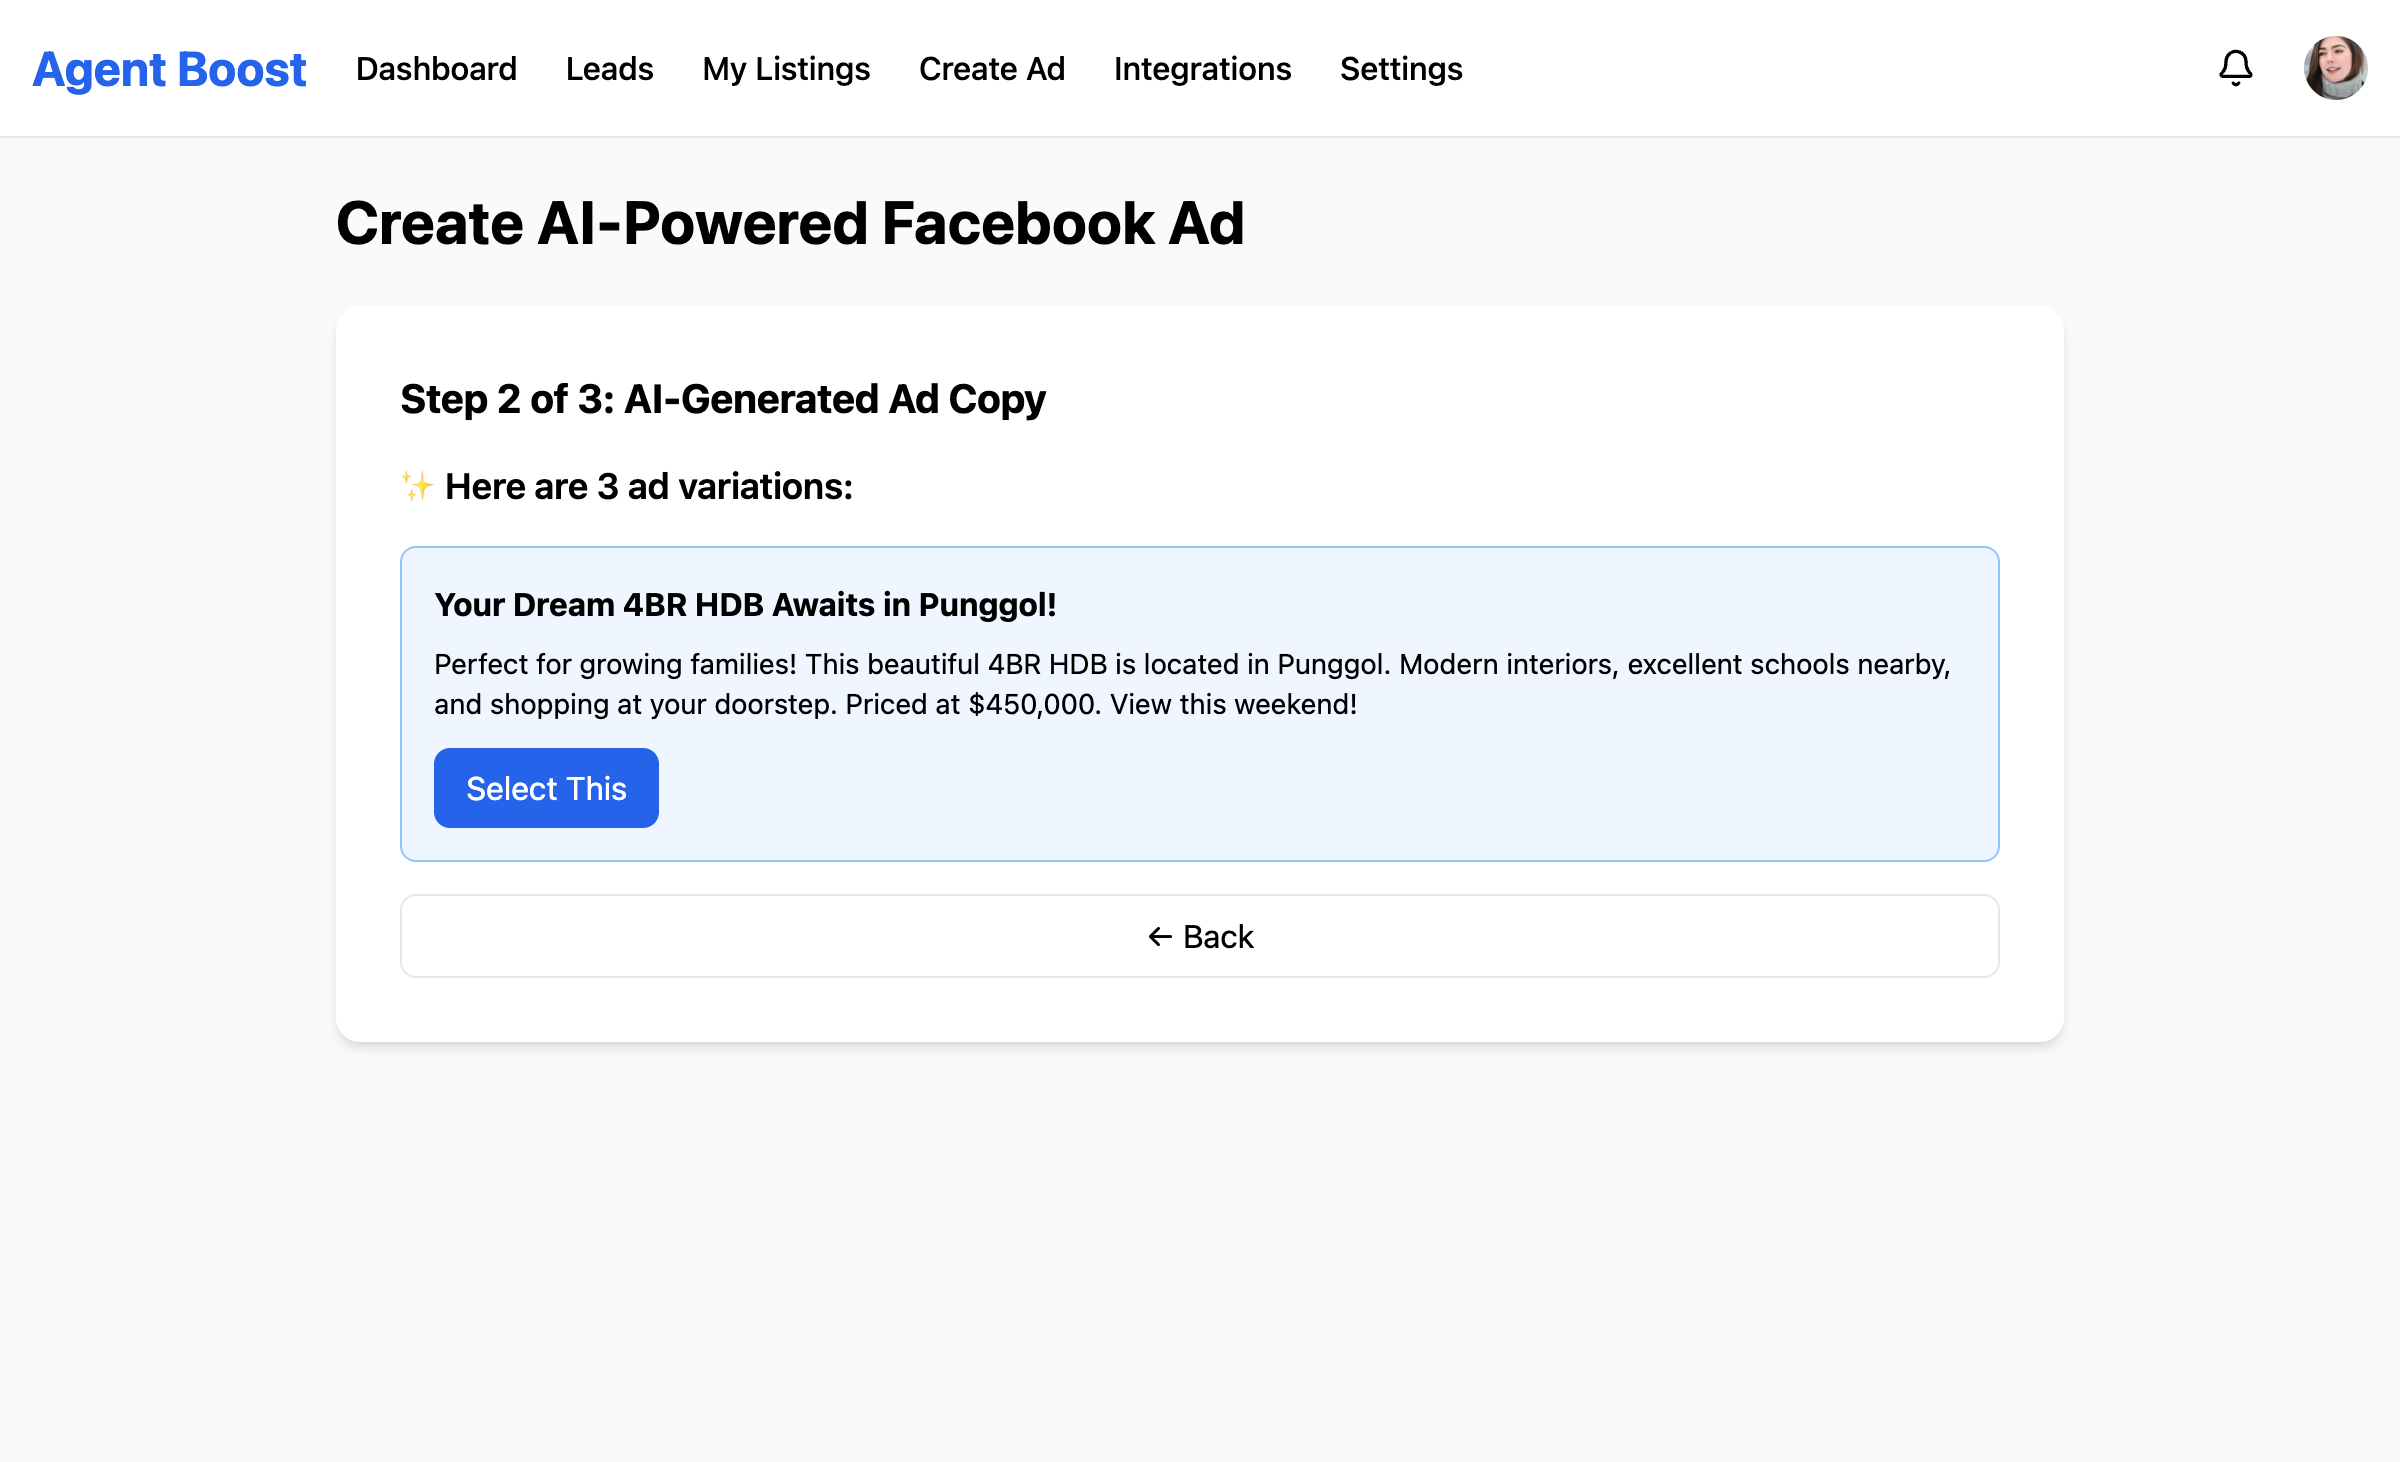Click the left arrow in Back

pos(1159,936)
